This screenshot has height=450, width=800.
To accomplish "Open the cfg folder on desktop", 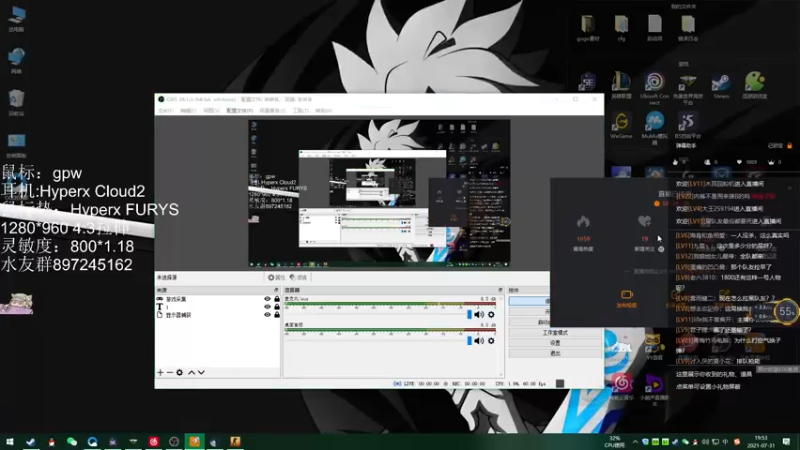I will click(x=621, y=28).
